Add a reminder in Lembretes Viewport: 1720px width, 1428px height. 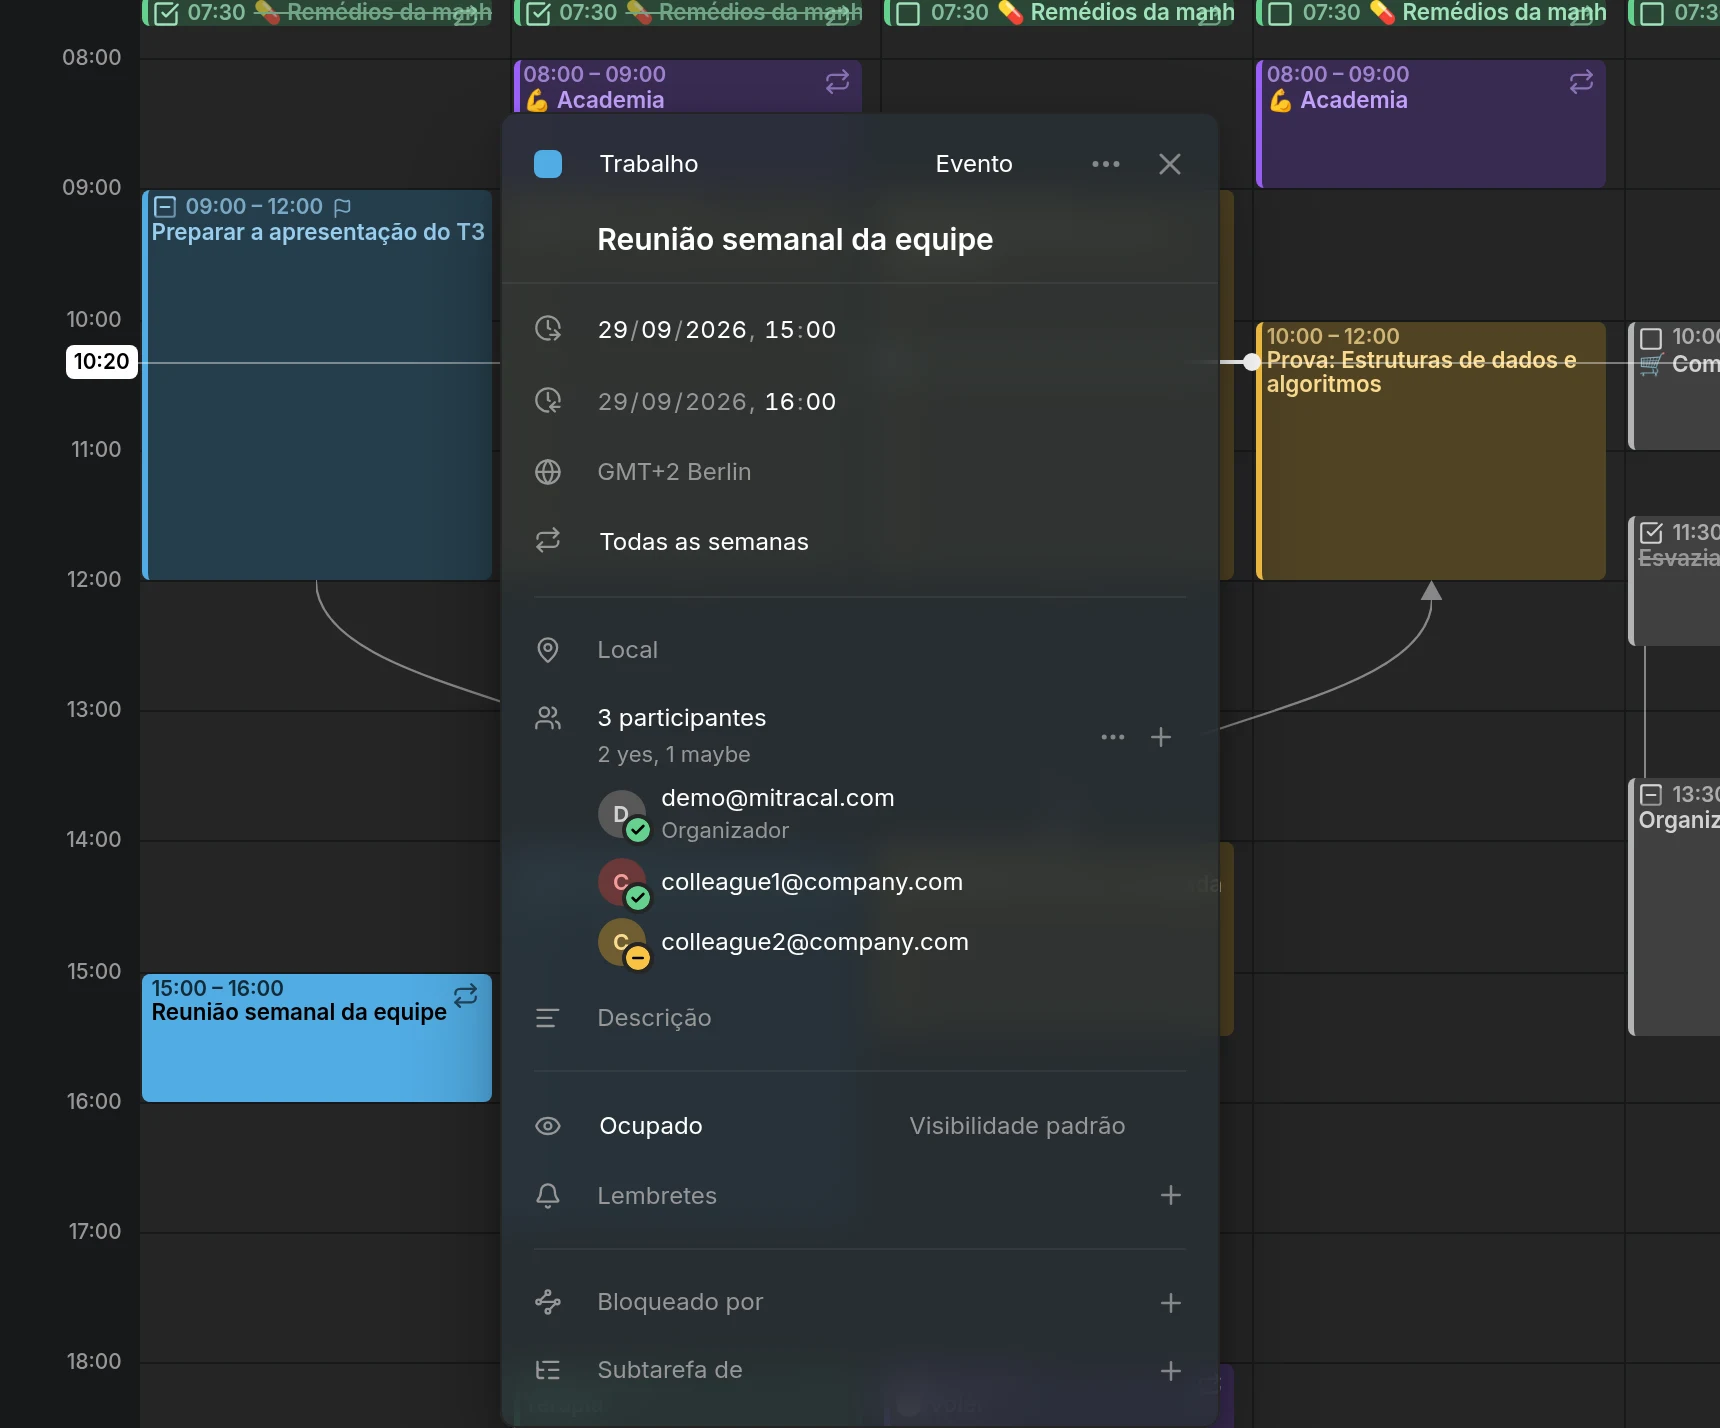pos(1171,1195)
